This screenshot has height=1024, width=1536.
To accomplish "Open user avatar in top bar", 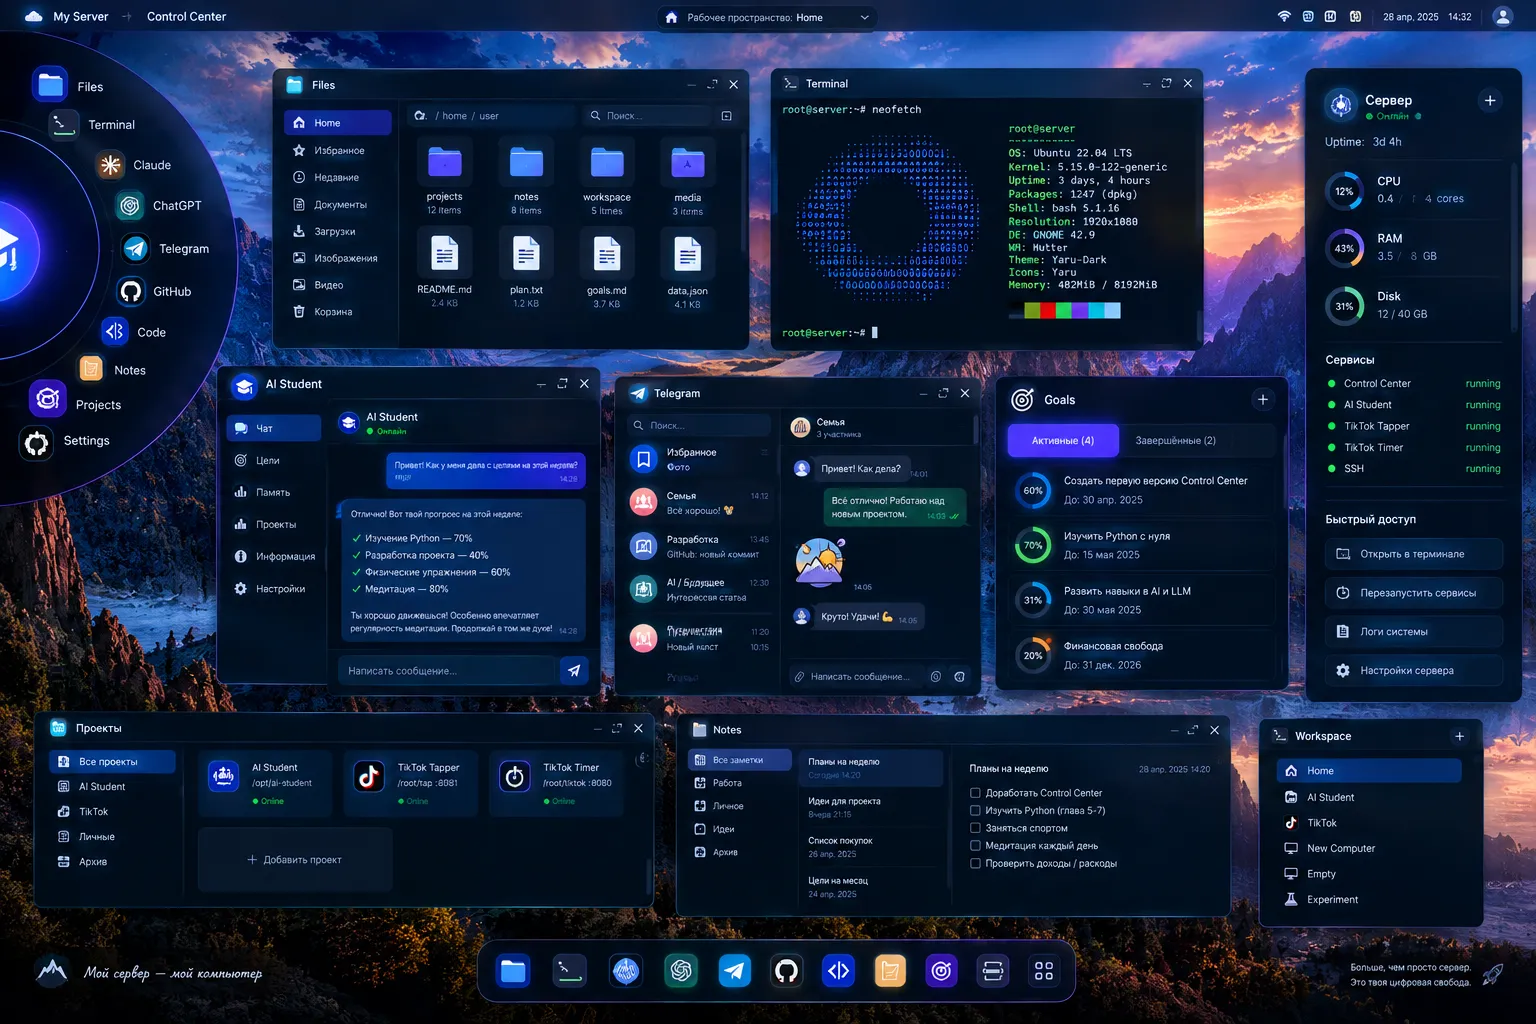I will (x=1502, y=16).
